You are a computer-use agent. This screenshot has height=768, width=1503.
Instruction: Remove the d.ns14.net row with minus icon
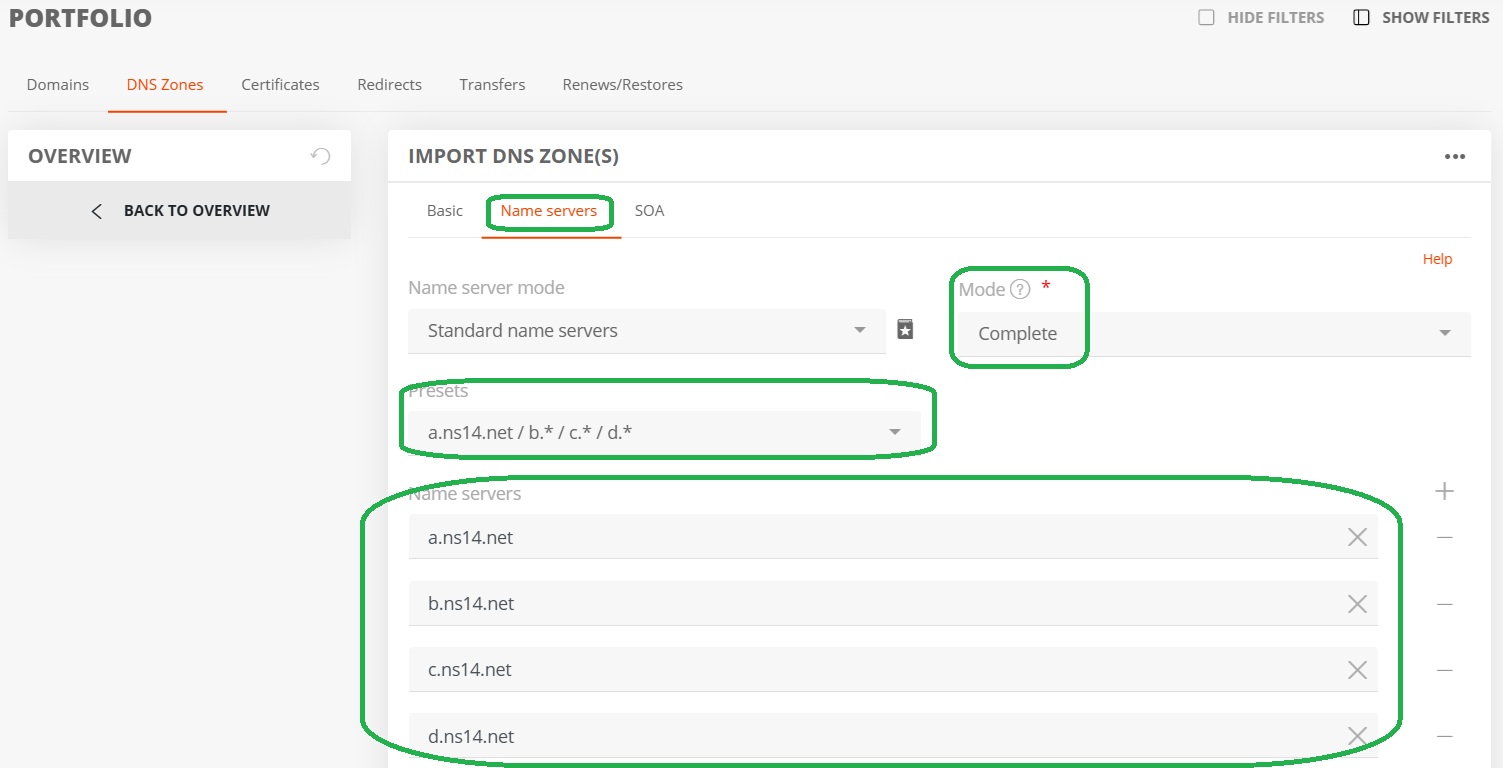(x=1444, y=736)
